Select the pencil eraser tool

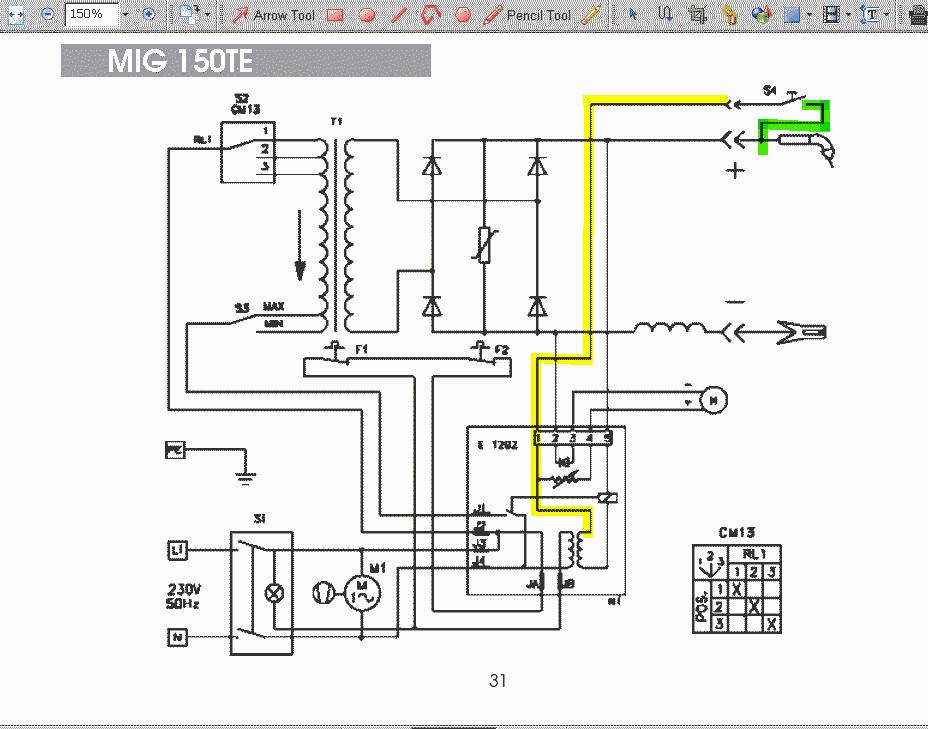[x=591, y=15]
